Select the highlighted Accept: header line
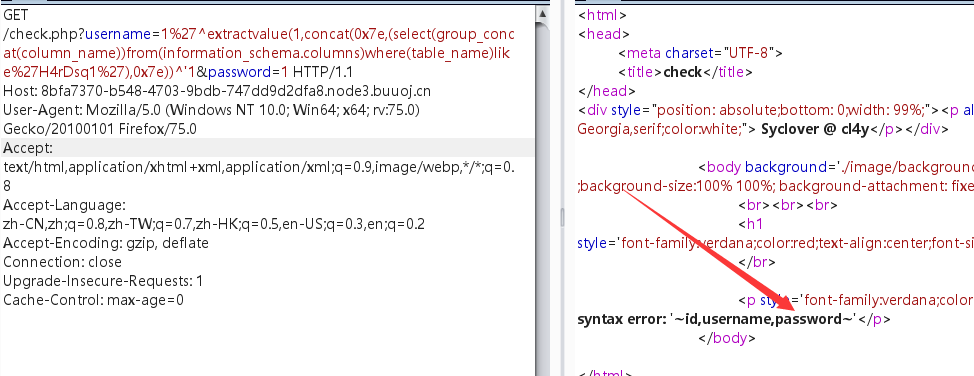 [267, 148]
